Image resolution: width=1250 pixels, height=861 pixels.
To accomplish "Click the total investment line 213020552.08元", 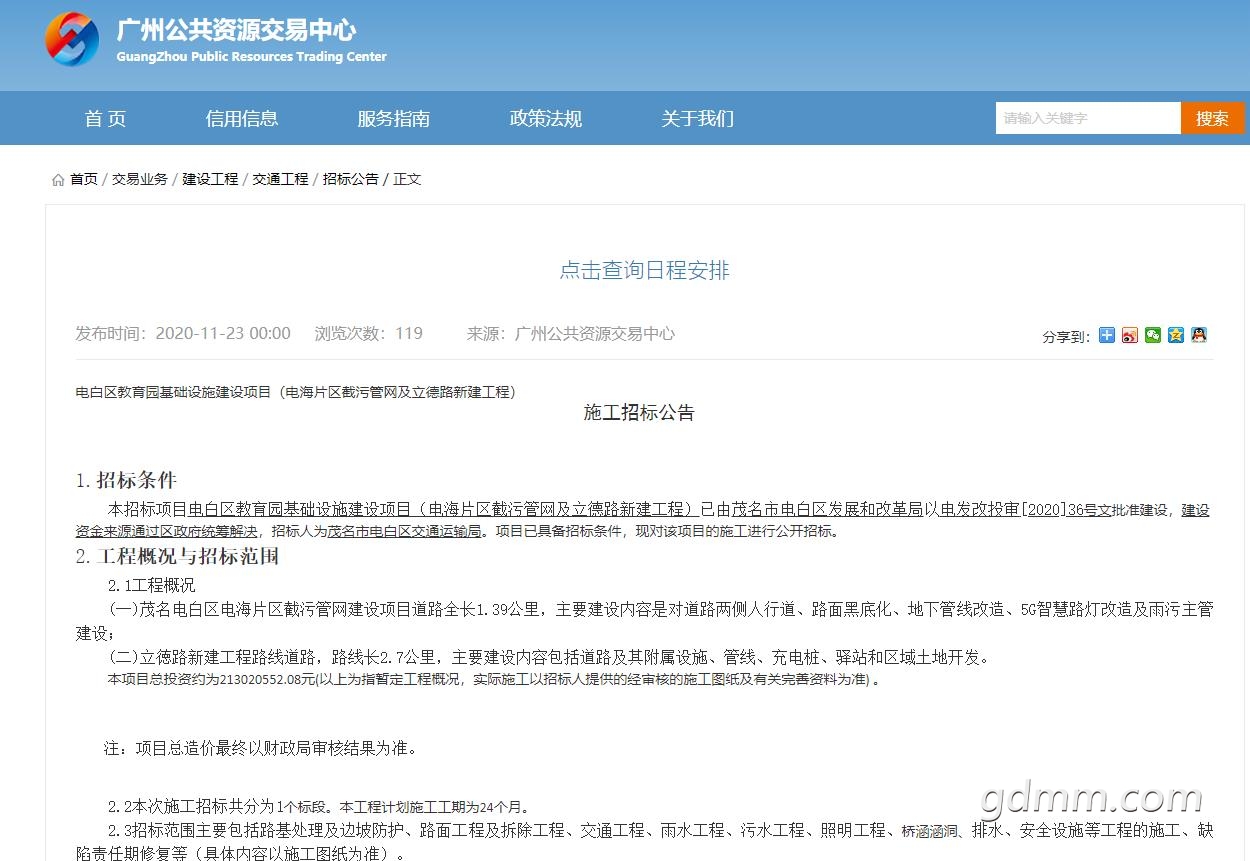I will click(x=494, y=680).
